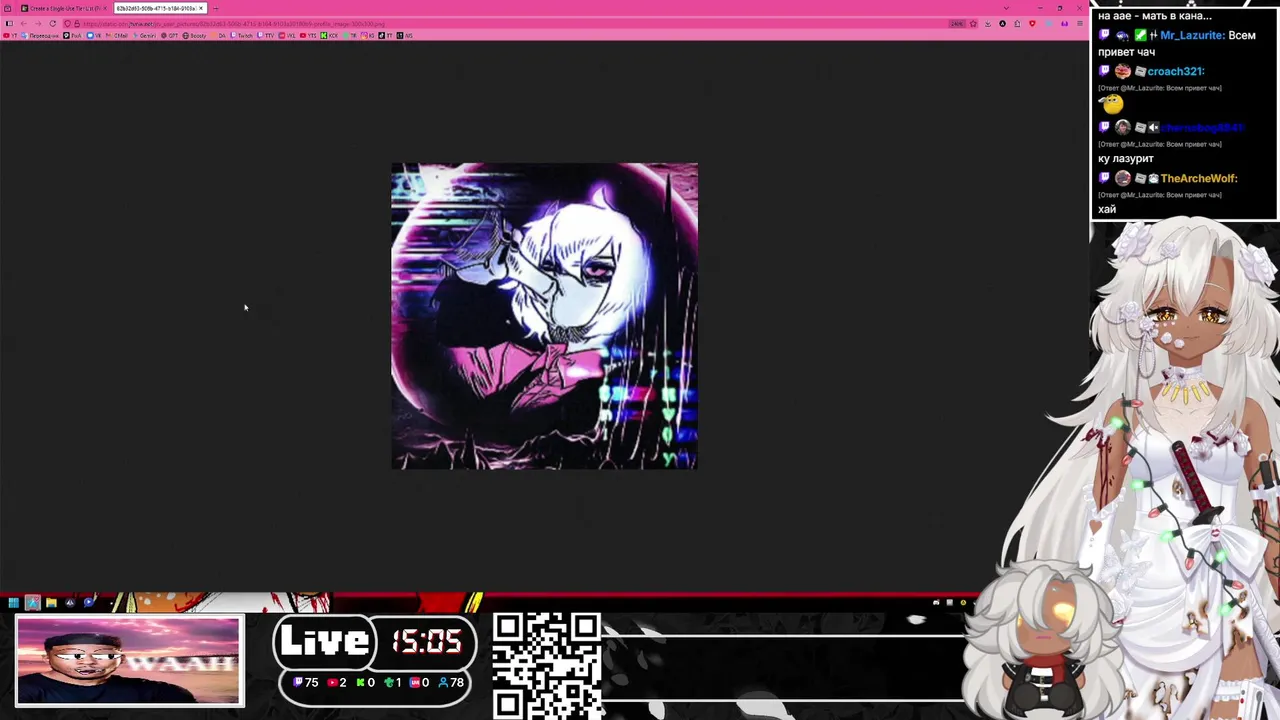Open the browser hamburger application menu
This screenshot has width=1280, height=720.
[1080, 24]
